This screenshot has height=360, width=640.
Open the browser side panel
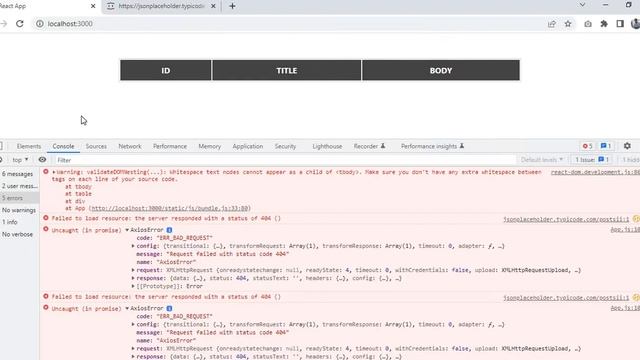[620, 24]
